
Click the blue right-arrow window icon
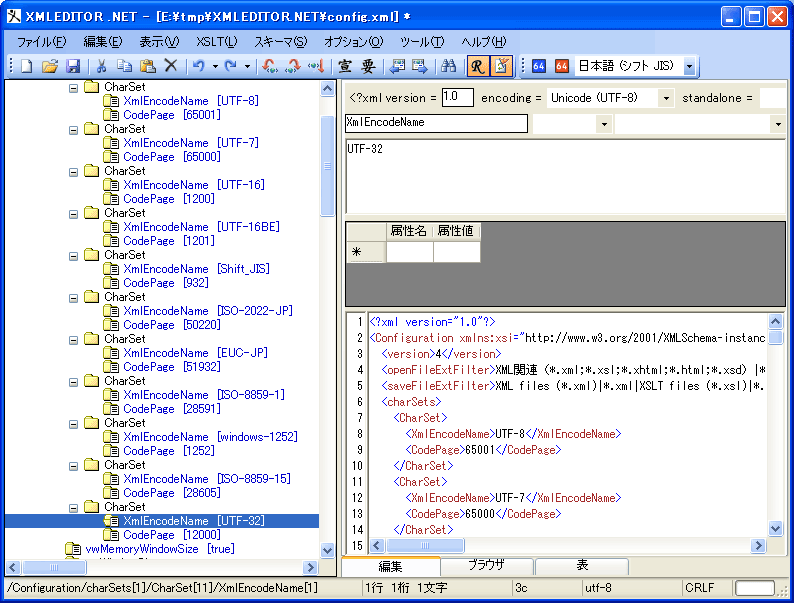420,66
